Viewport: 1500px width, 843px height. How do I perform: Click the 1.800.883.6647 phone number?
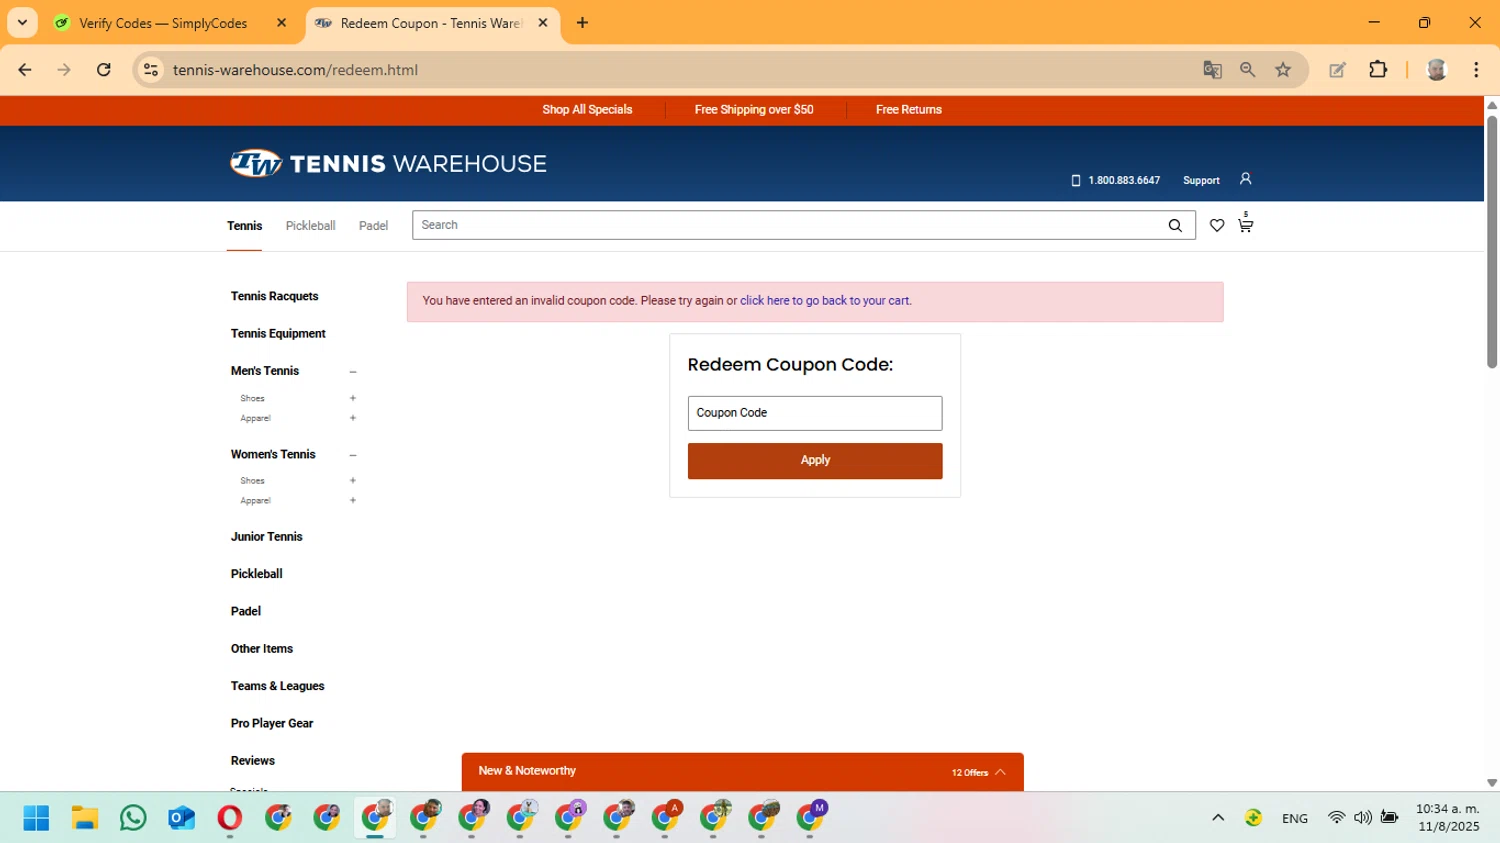[1124, 181]
